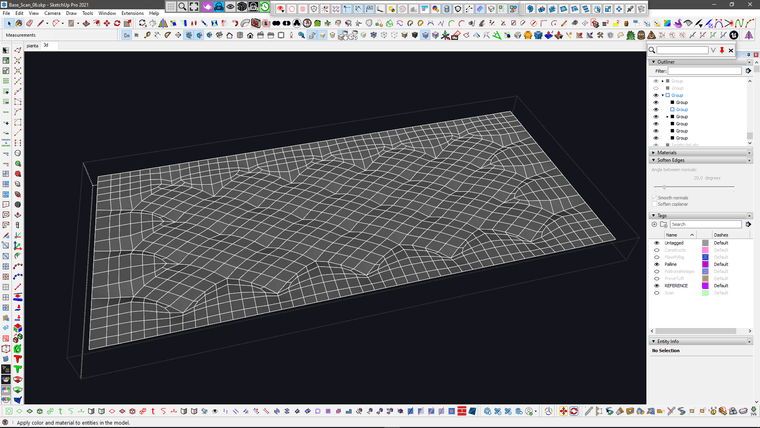This screenshot has width=760, height=428.
Task: Select the arrow Select tool
Action: pyautogui.click(x=6, y=50)
